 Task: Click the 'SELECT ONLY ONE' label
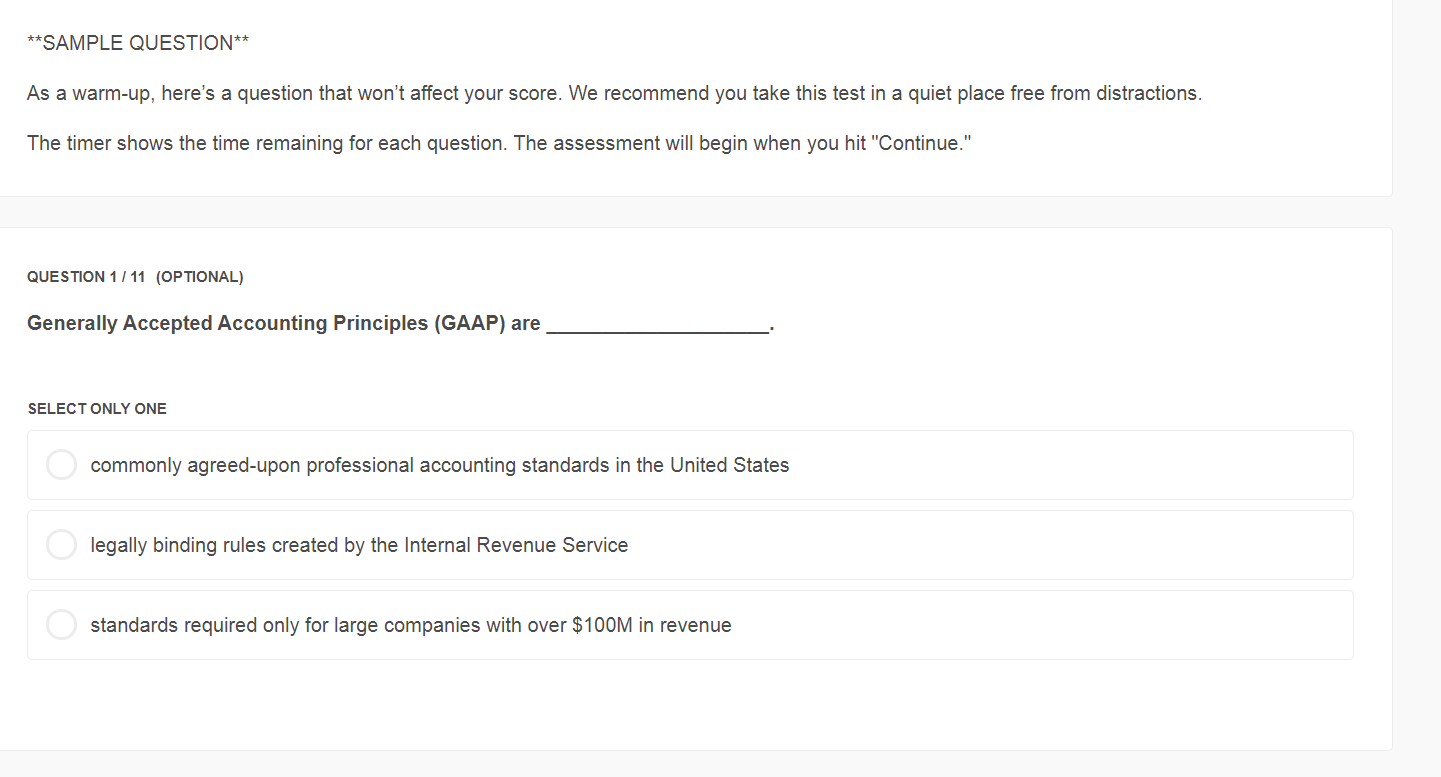point(97,408)
